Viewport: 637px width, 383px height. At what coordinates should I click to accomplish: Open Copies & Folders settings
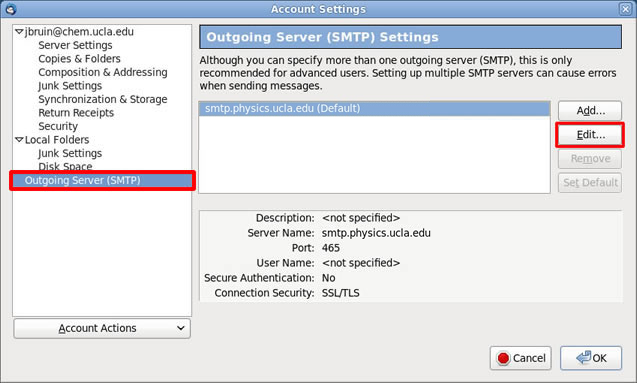(79, 58)
